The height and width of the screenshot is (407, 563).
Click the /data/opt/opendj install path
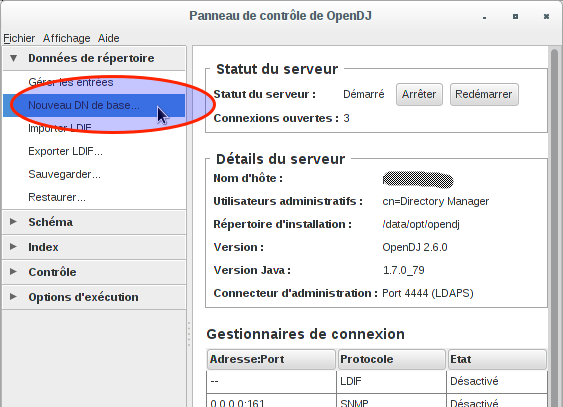pyautogui.click(x=421, y=224)
